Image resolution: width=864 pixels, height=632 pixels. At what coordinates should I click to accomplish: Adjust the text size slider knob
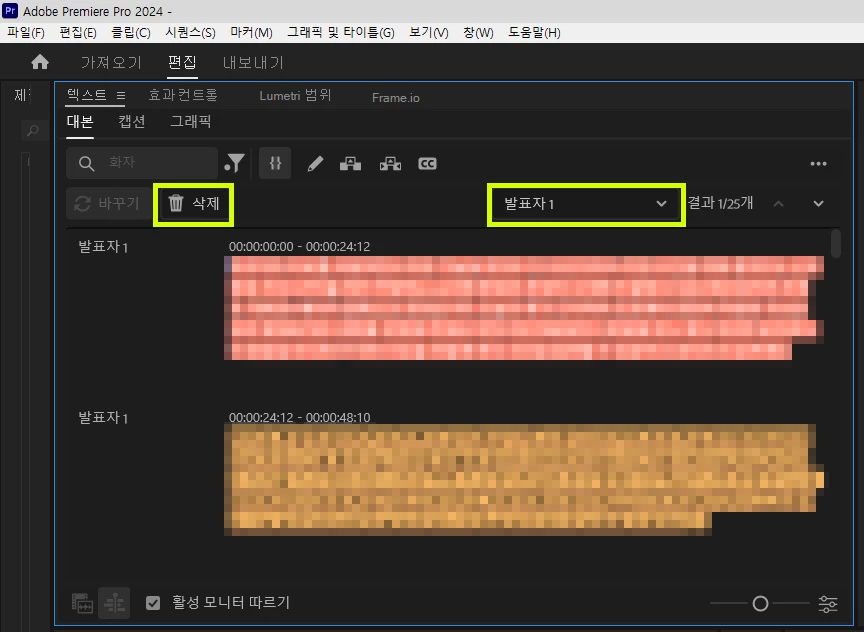click(760, 603)
